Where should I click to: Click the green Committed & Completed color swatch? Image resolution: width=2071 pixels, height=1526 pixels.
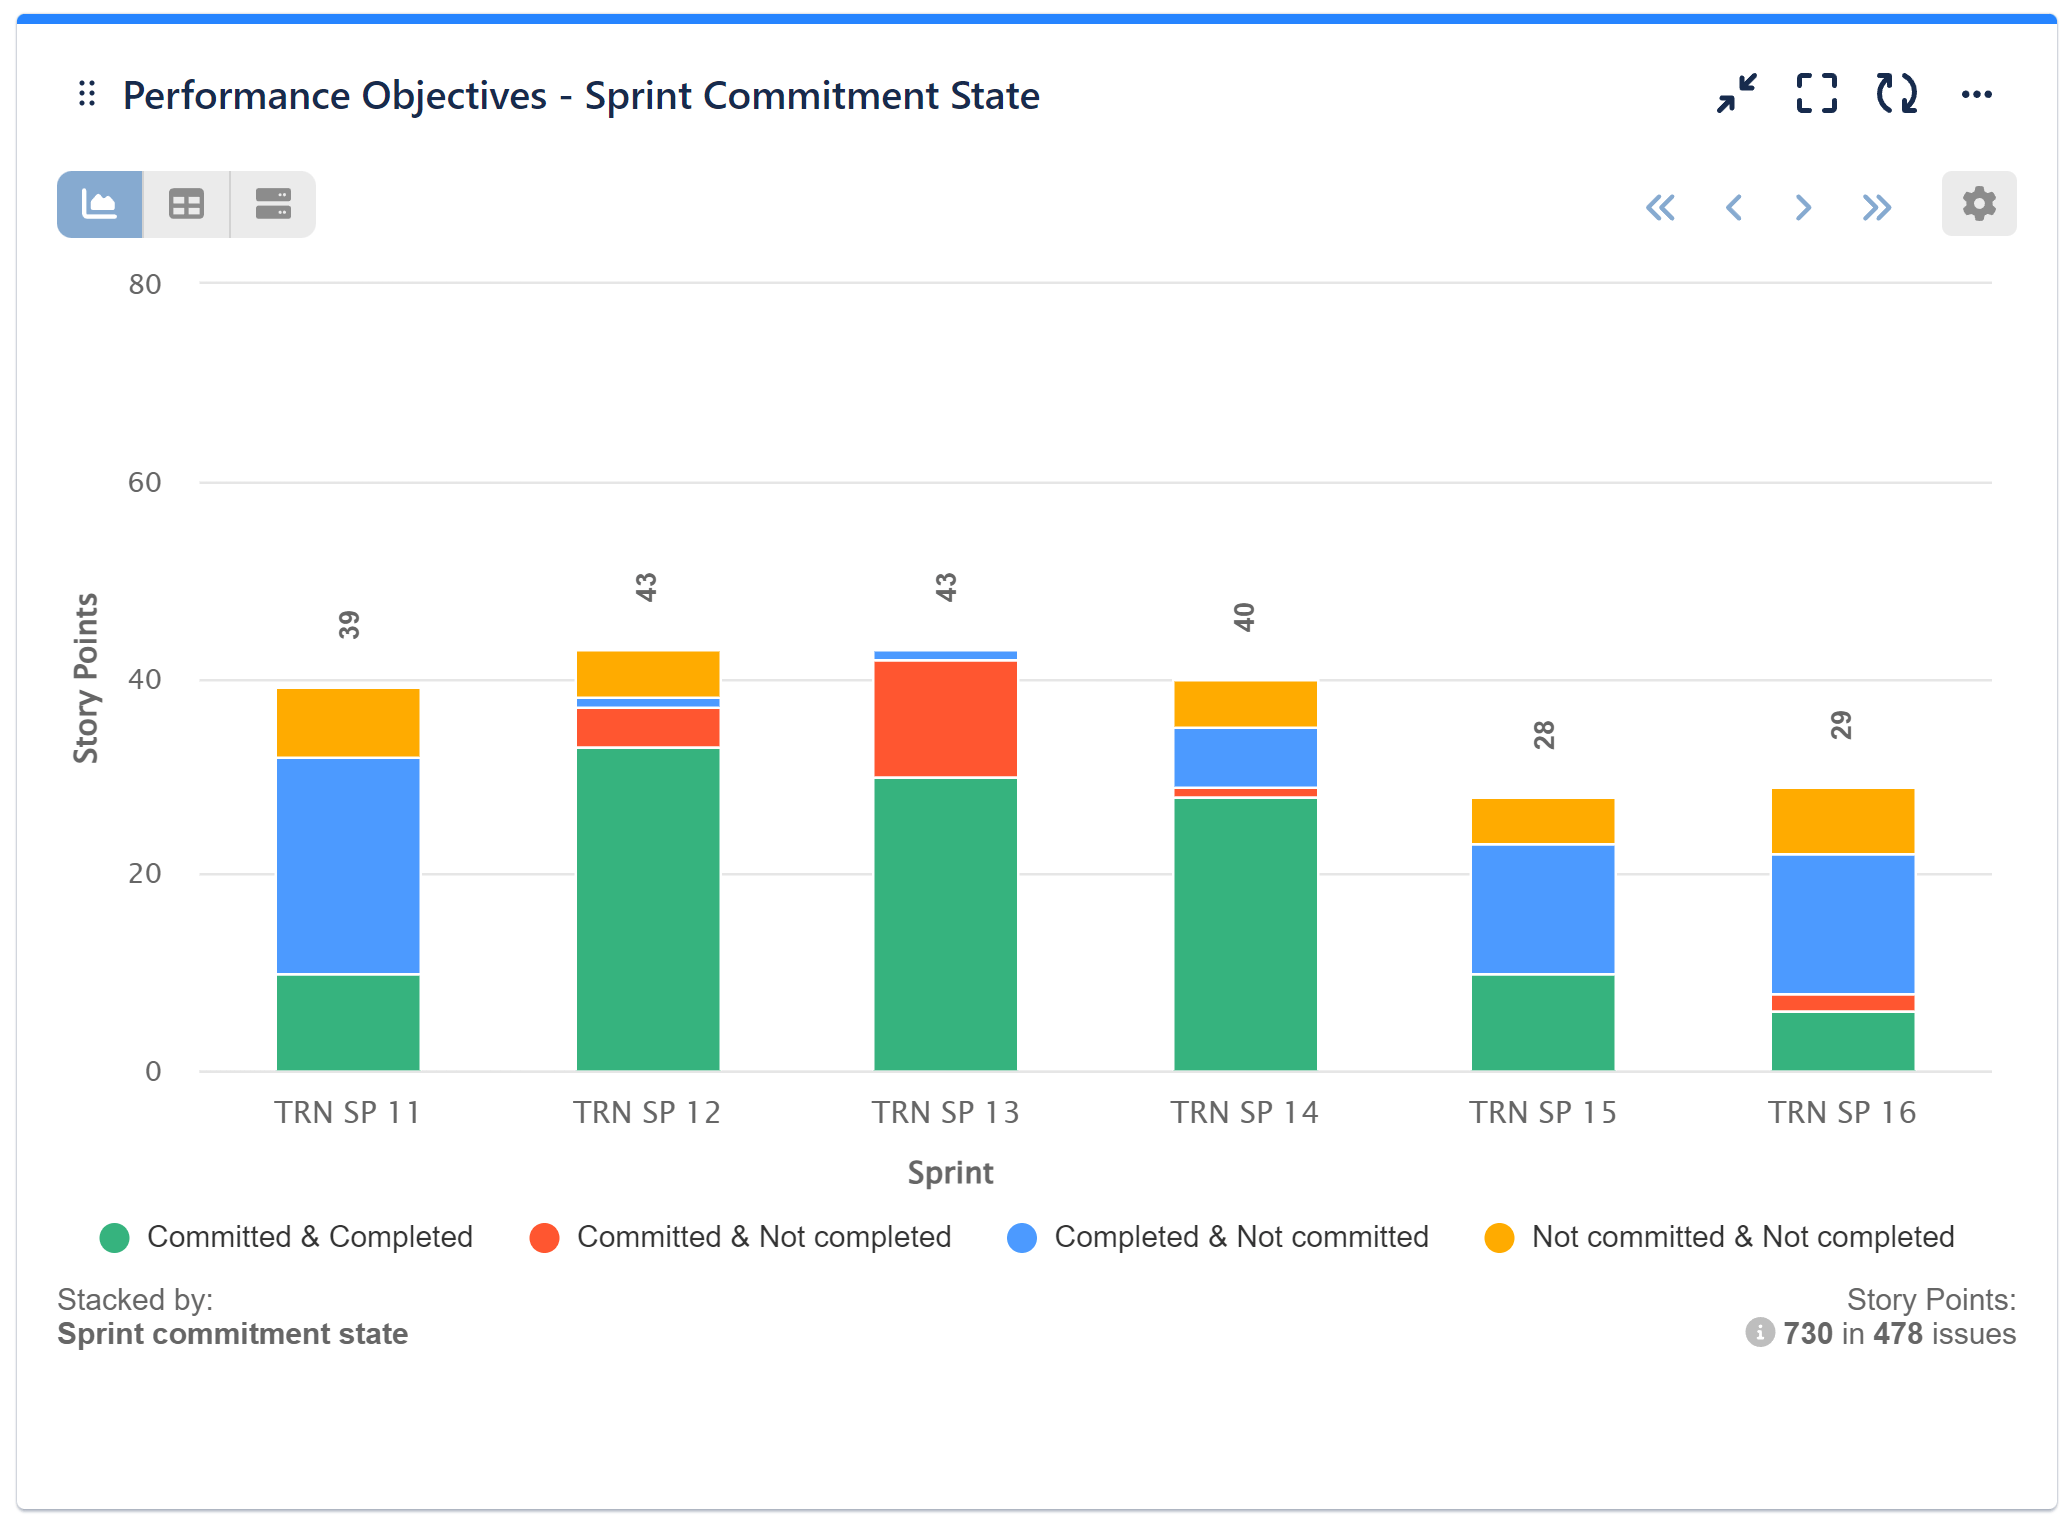(117, 1237)
